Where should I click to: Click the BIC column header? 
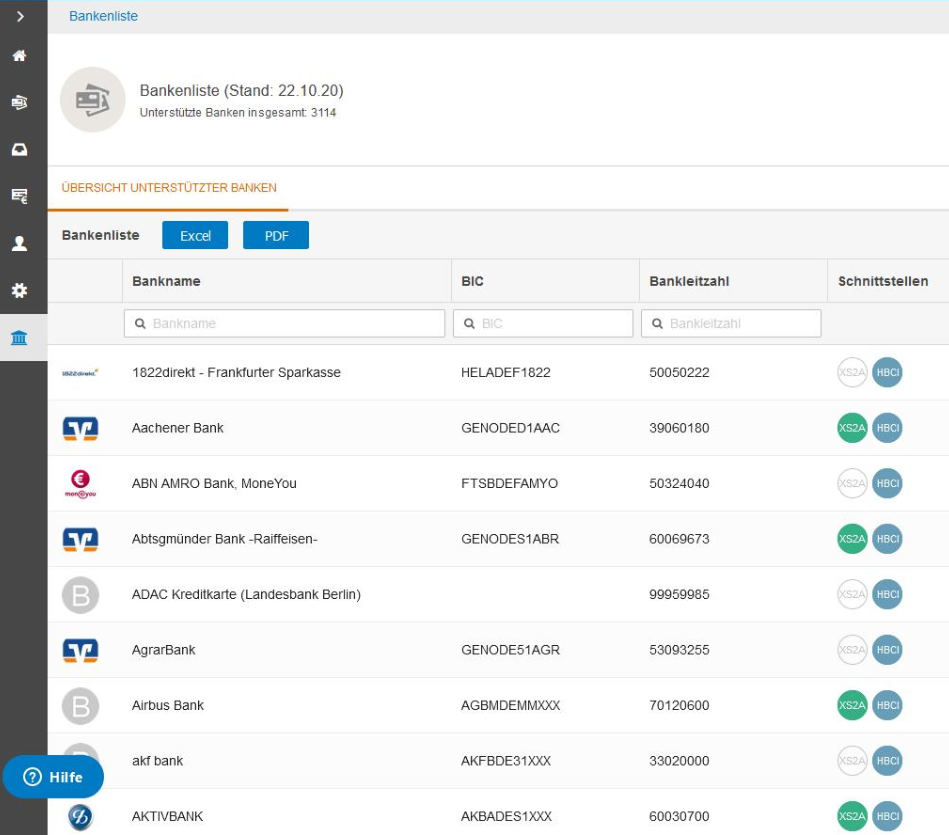(472, 281)
